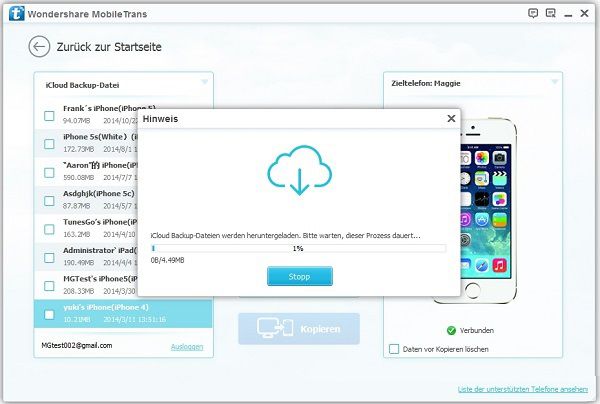Click the Hinweis dialog title
This screenshot has width=600, height=404.
(x=160, y=119)
